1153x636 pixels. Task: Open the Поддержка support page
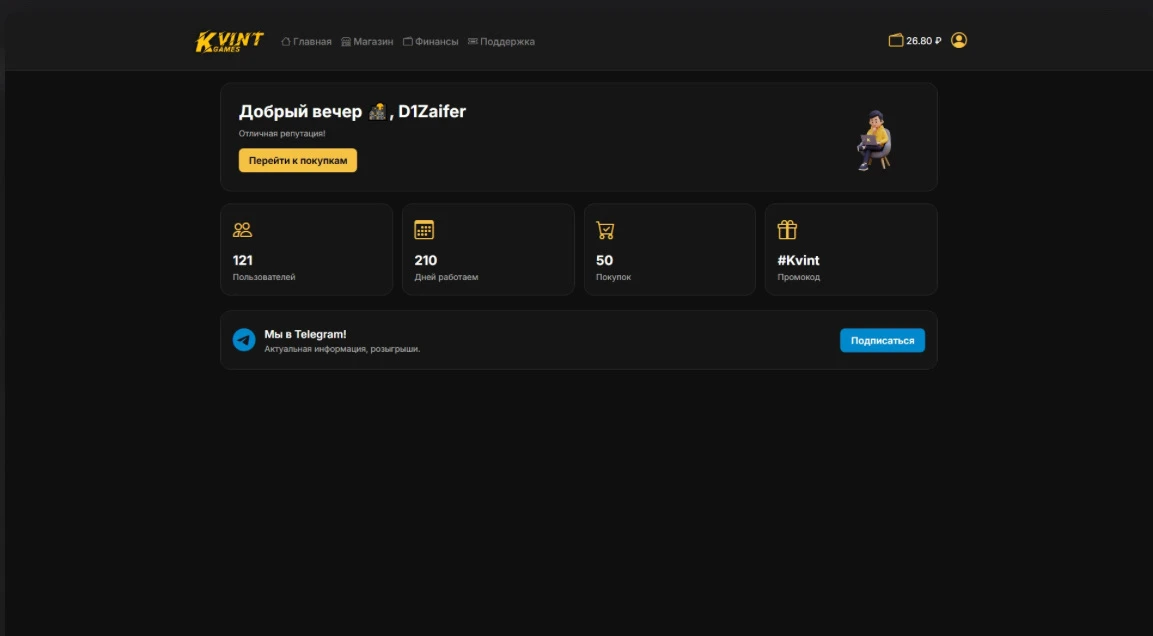pos(501,42)
